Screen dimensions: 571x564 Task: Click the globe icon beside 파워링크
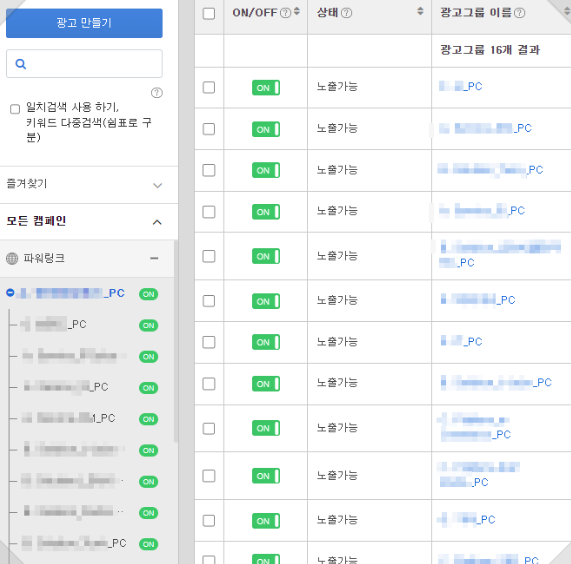(x=12, y=259)
